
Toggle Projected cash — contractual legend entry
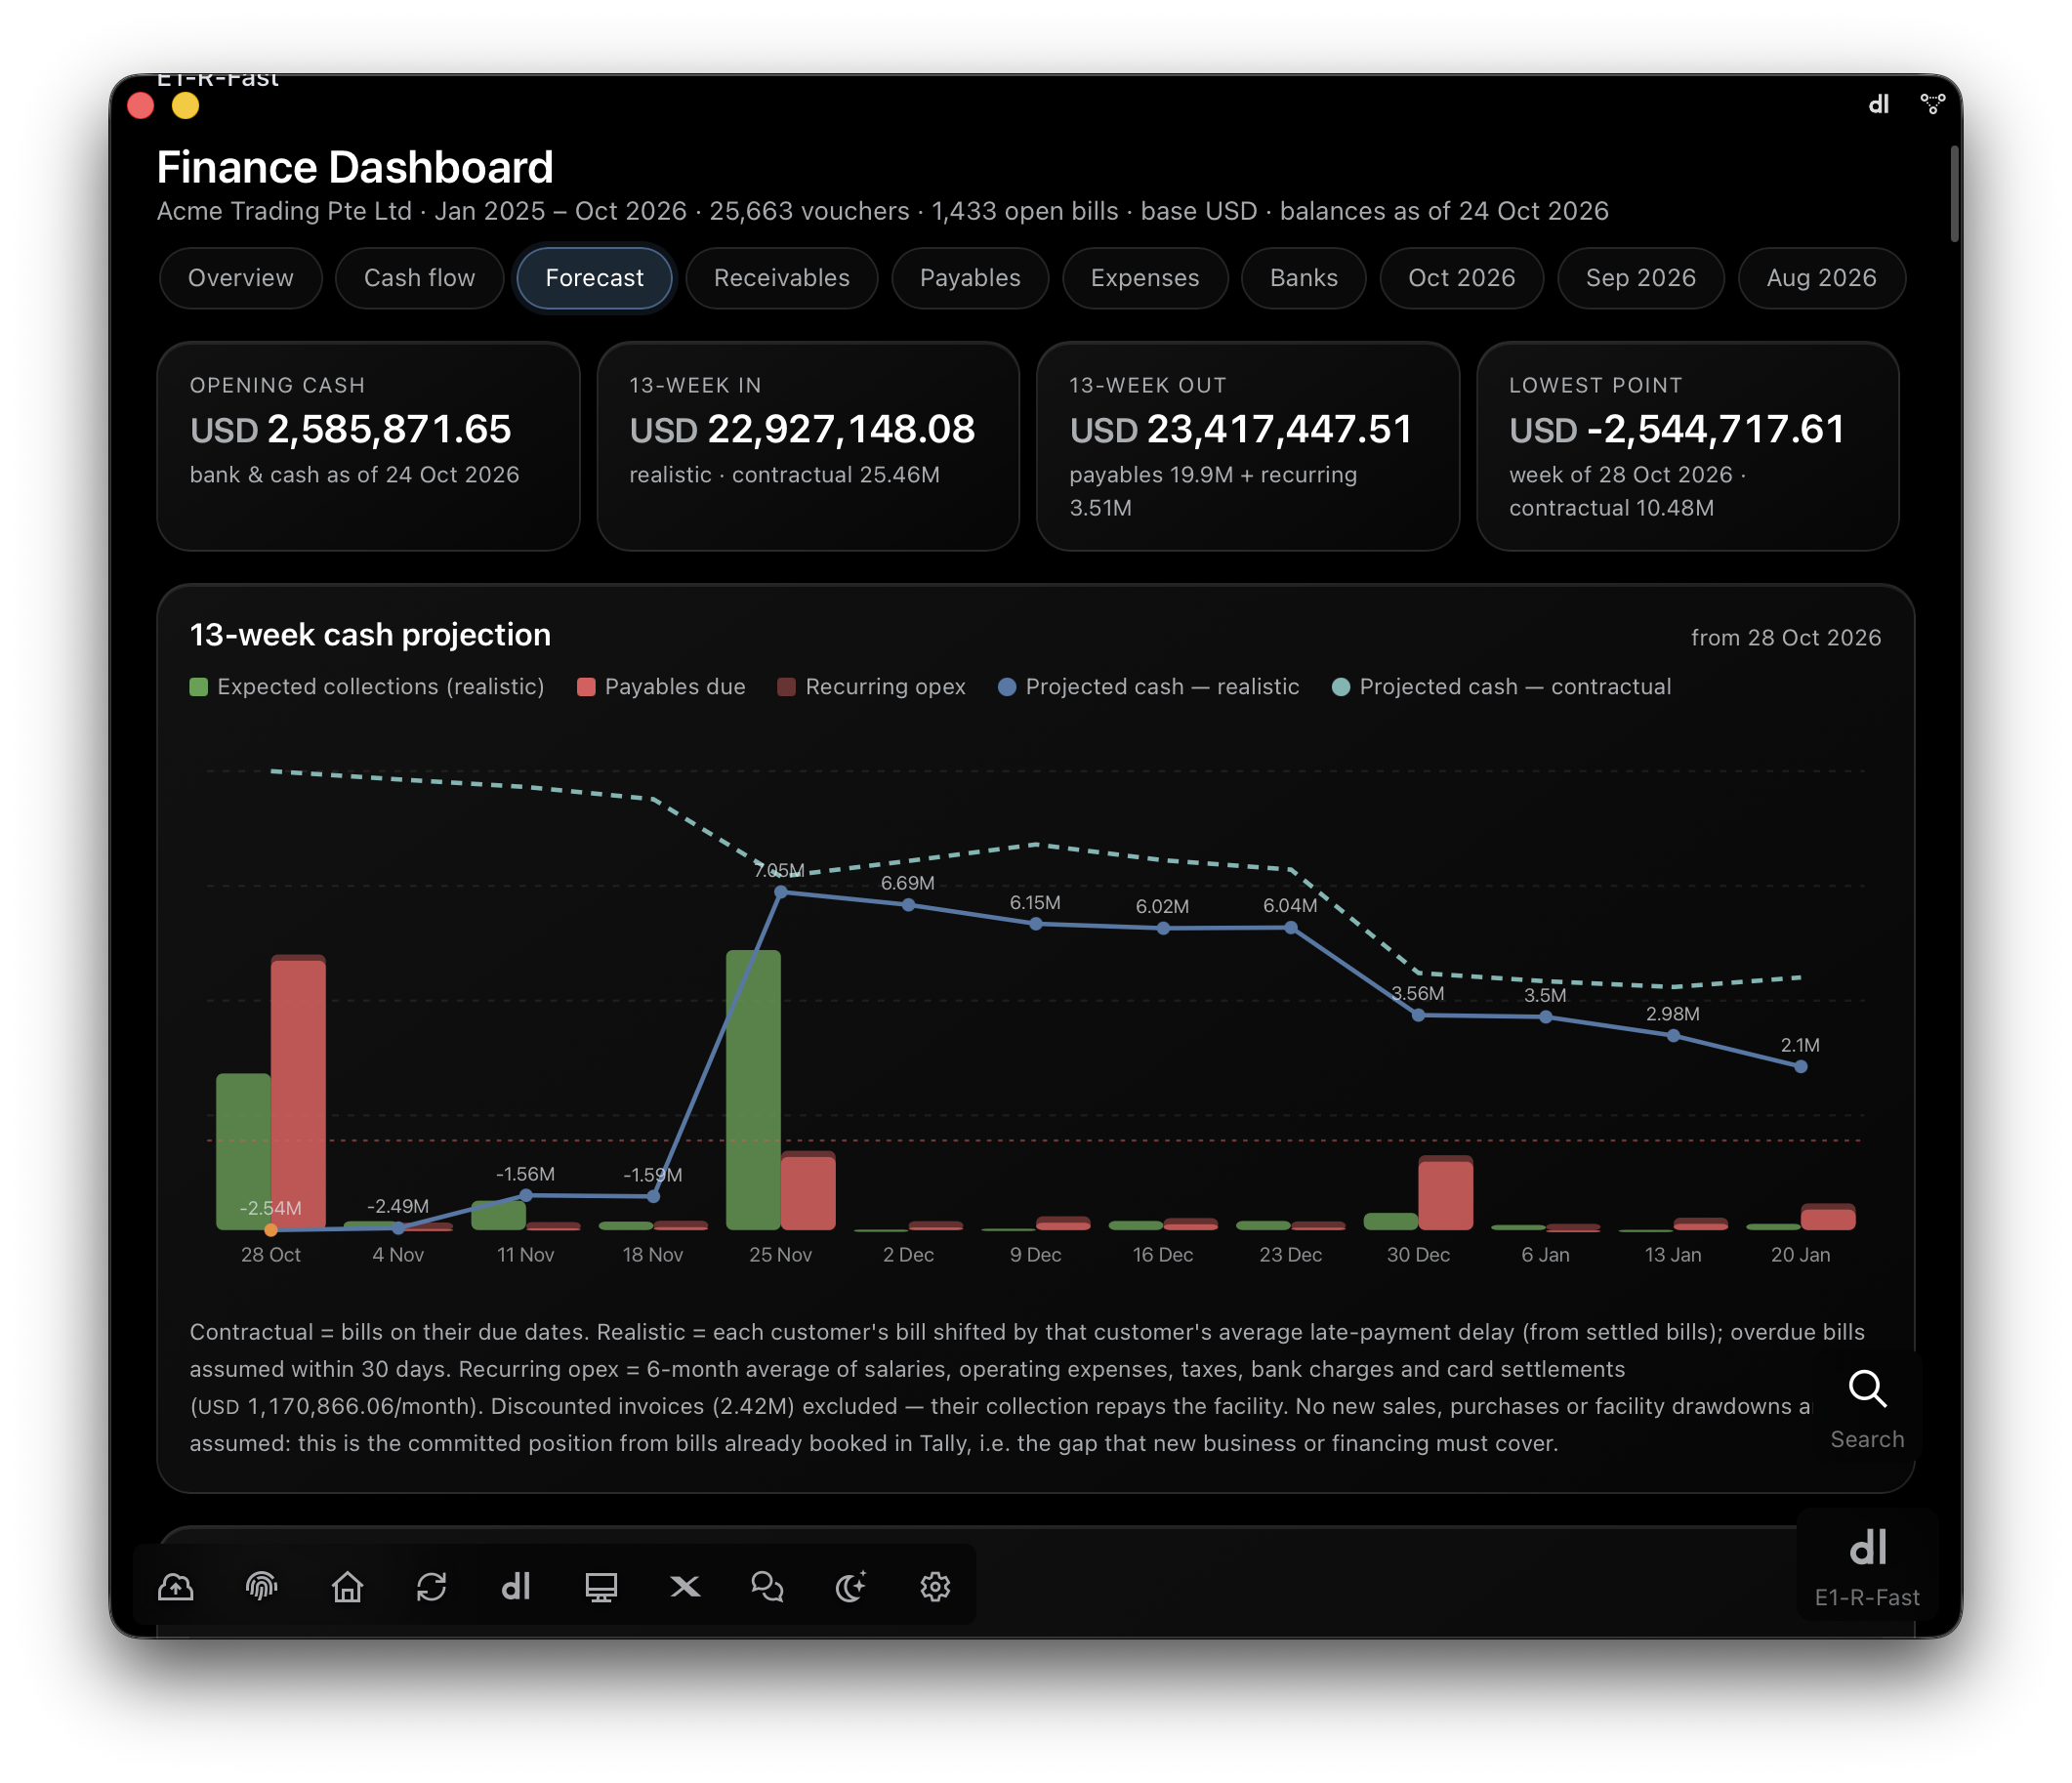[x=1502, y=687]
